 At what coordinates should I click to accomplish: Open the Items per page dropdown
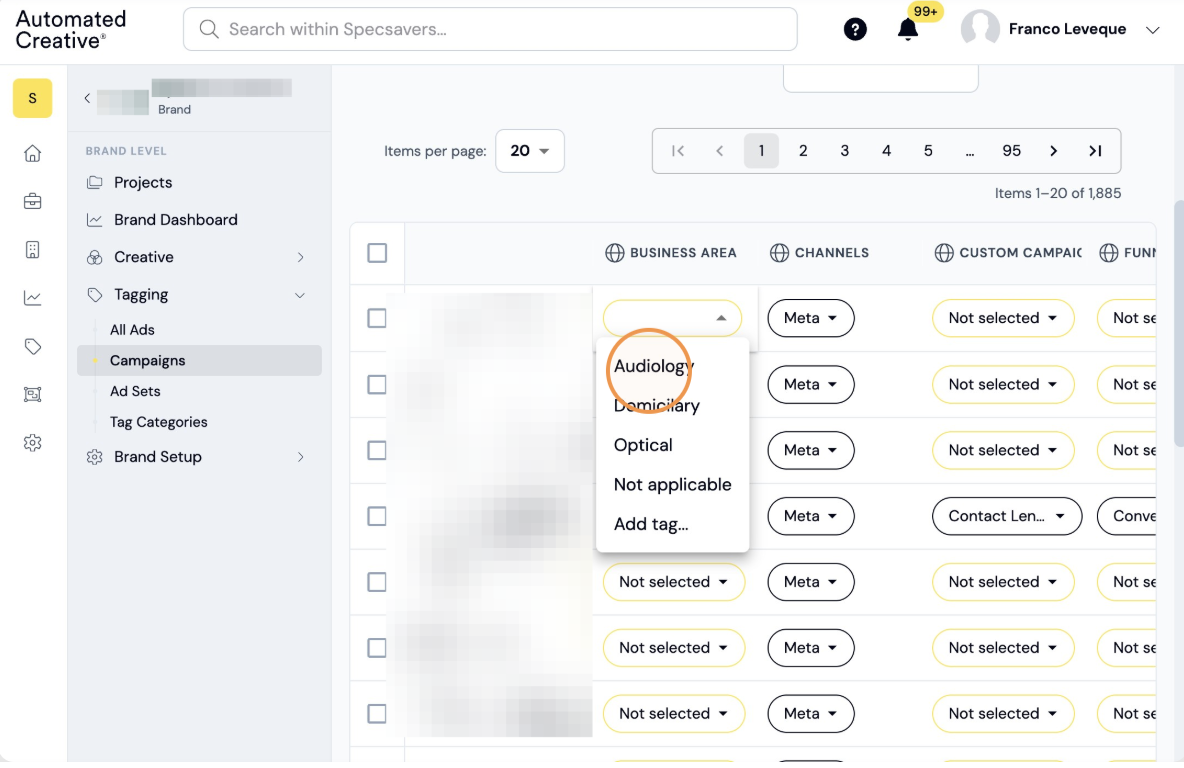coord(529,151)
